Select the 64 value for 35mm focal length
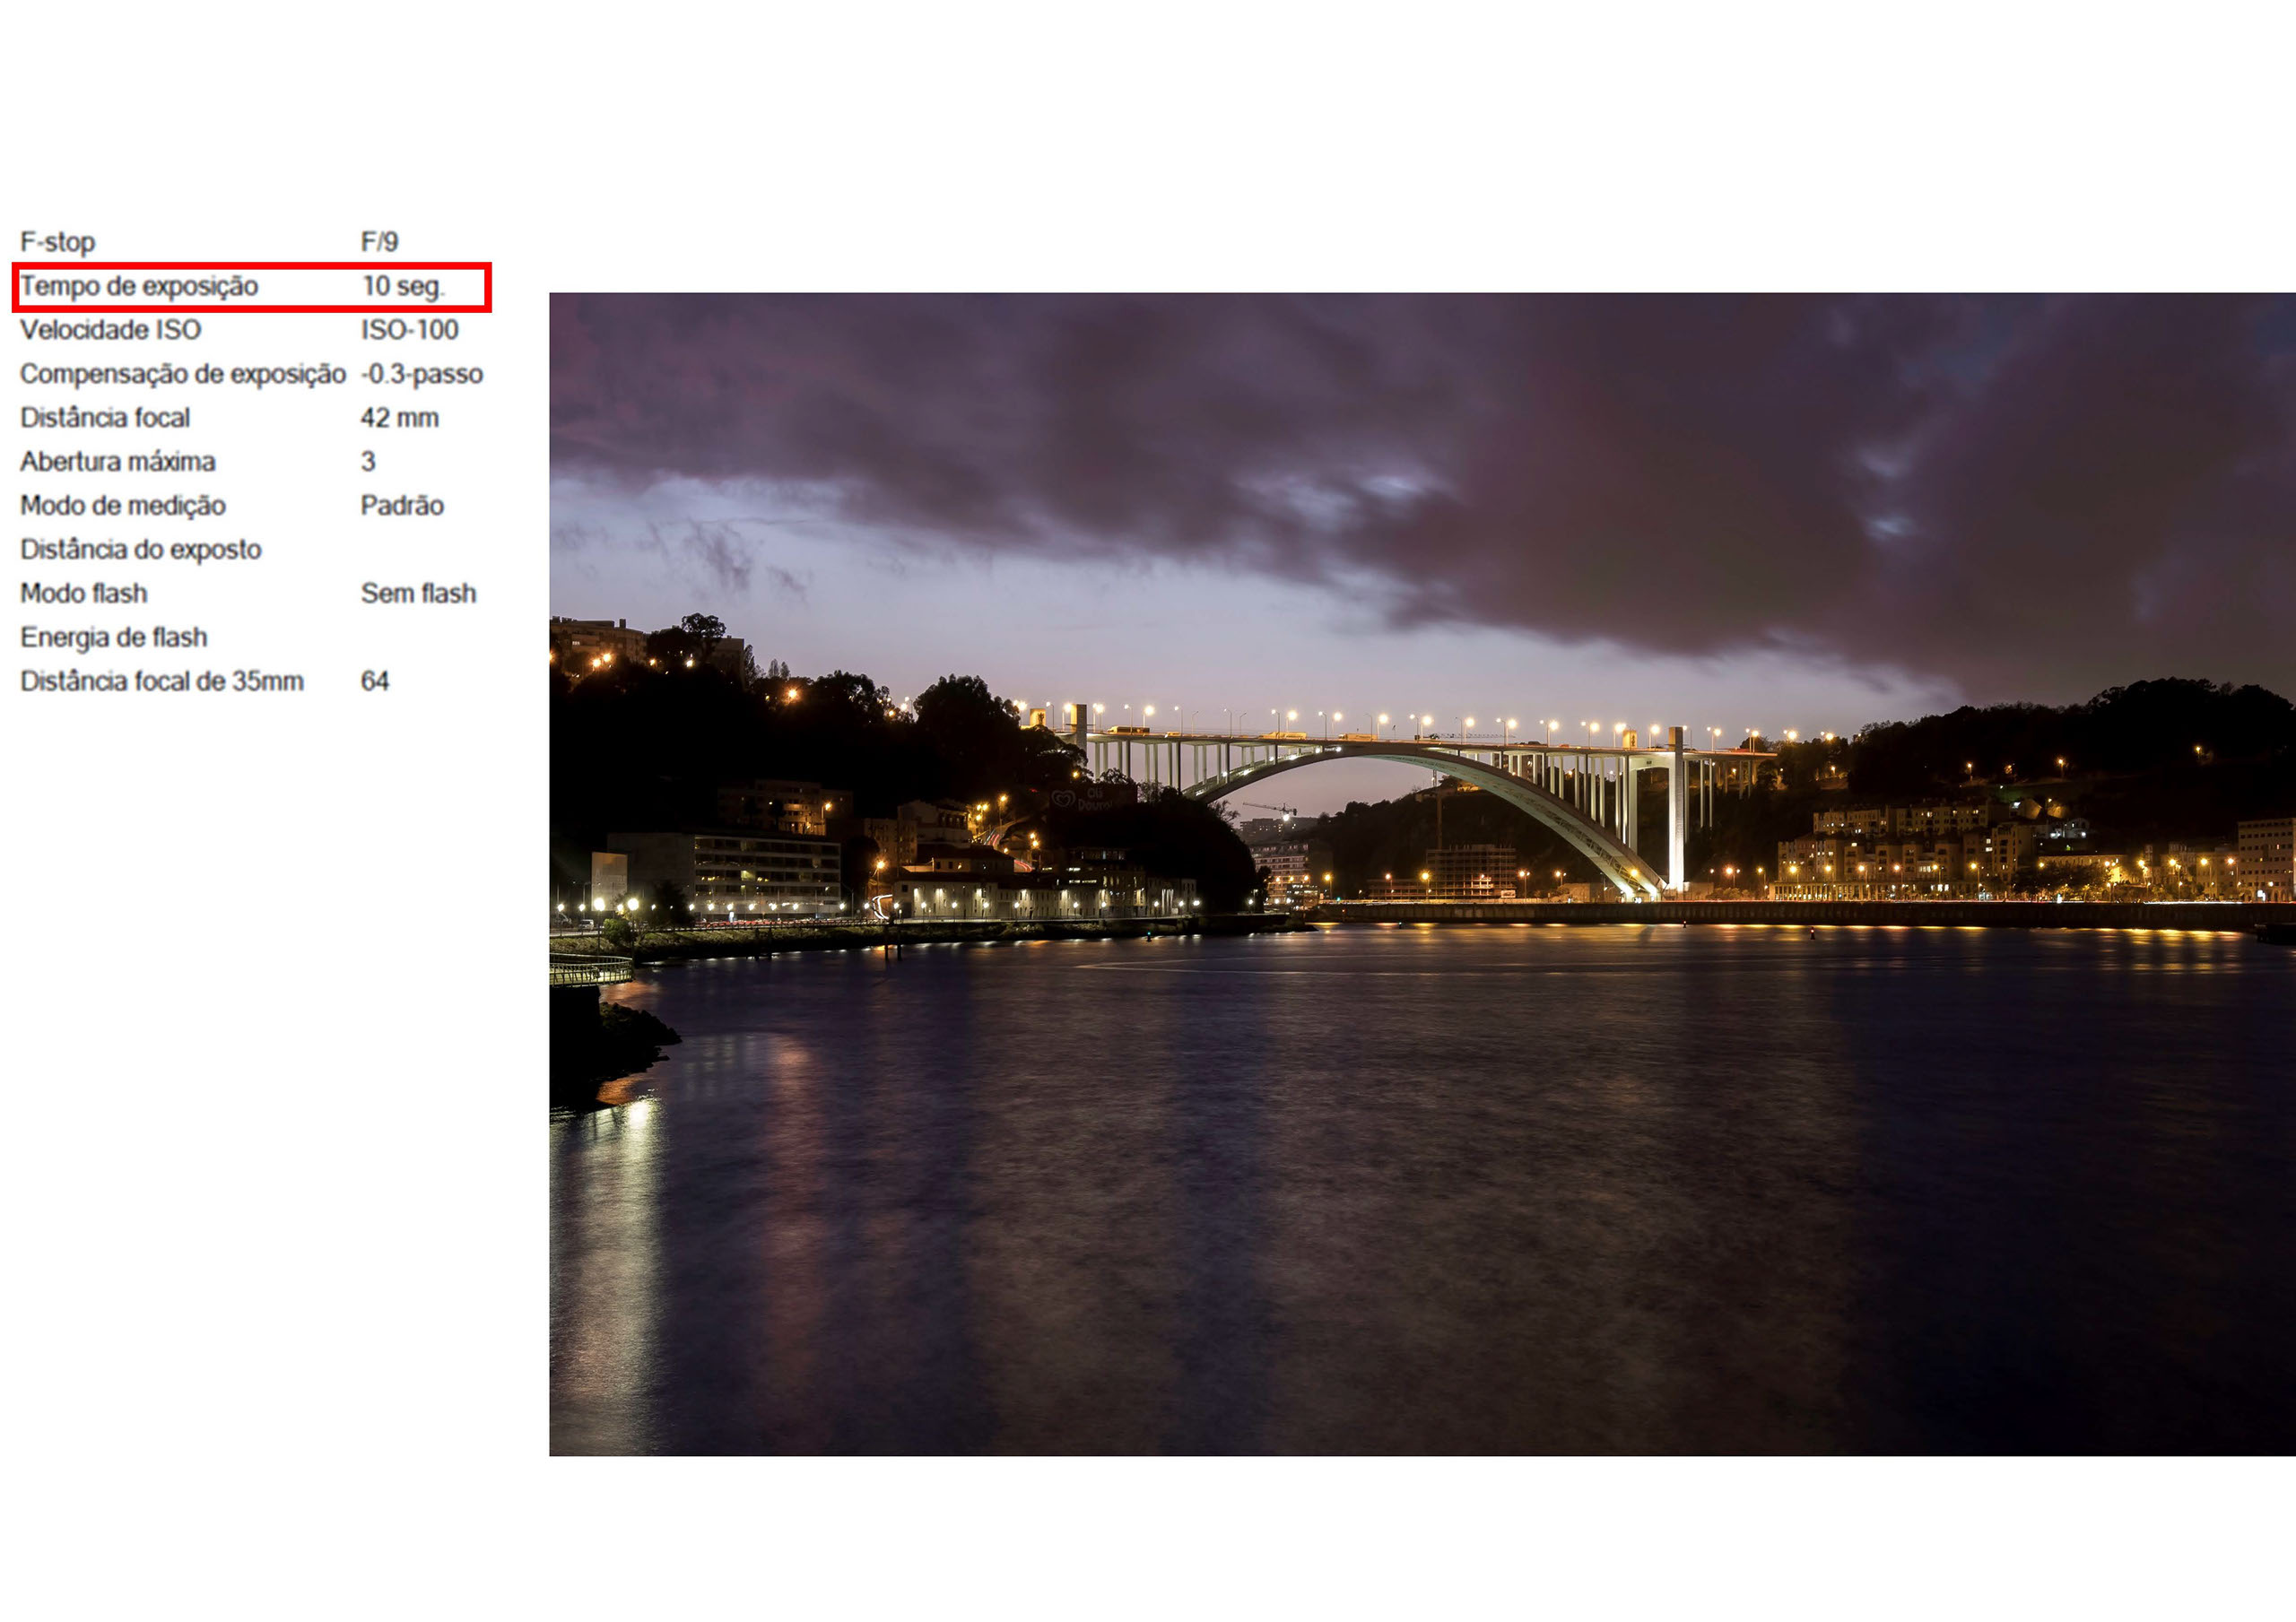The width and height of the screenshot is (2296, 1622). 375,682
